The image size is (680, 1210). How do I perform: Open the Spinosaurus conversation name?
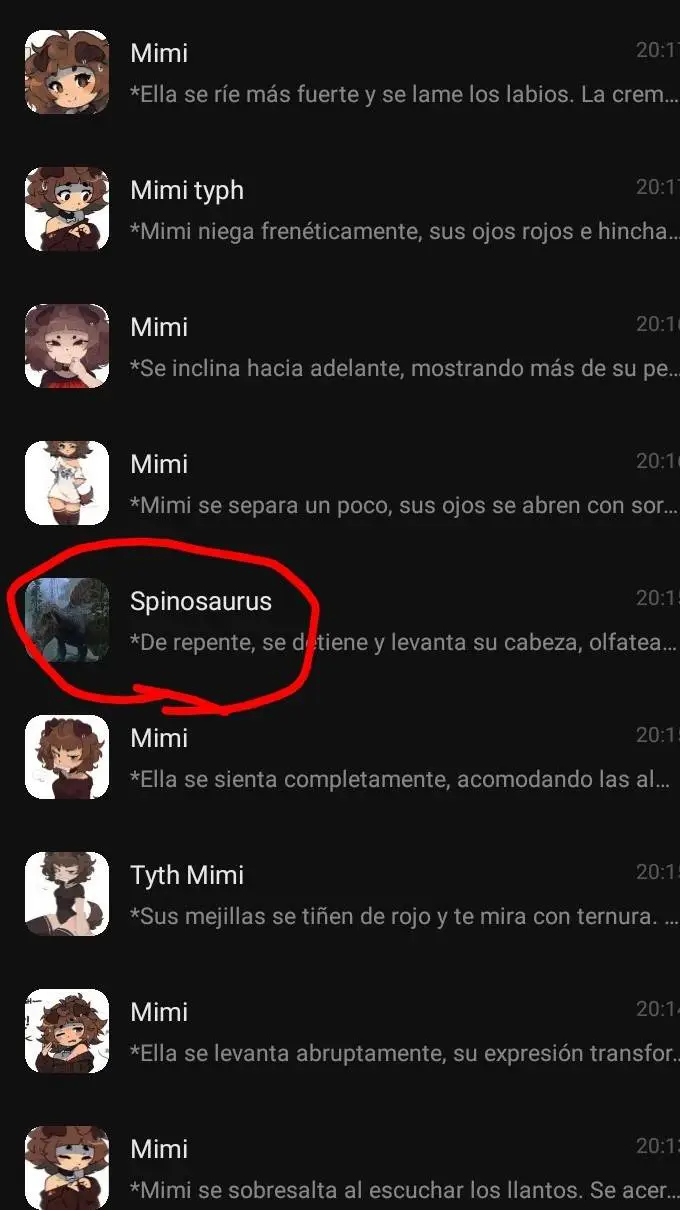201,601
